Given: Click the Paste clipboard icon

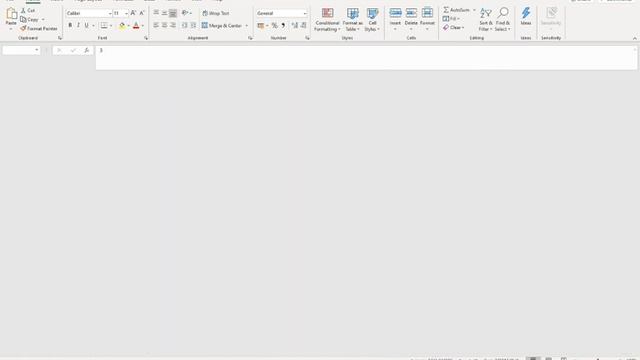Looking at the screenshot, I should click(x=11, y=14).
